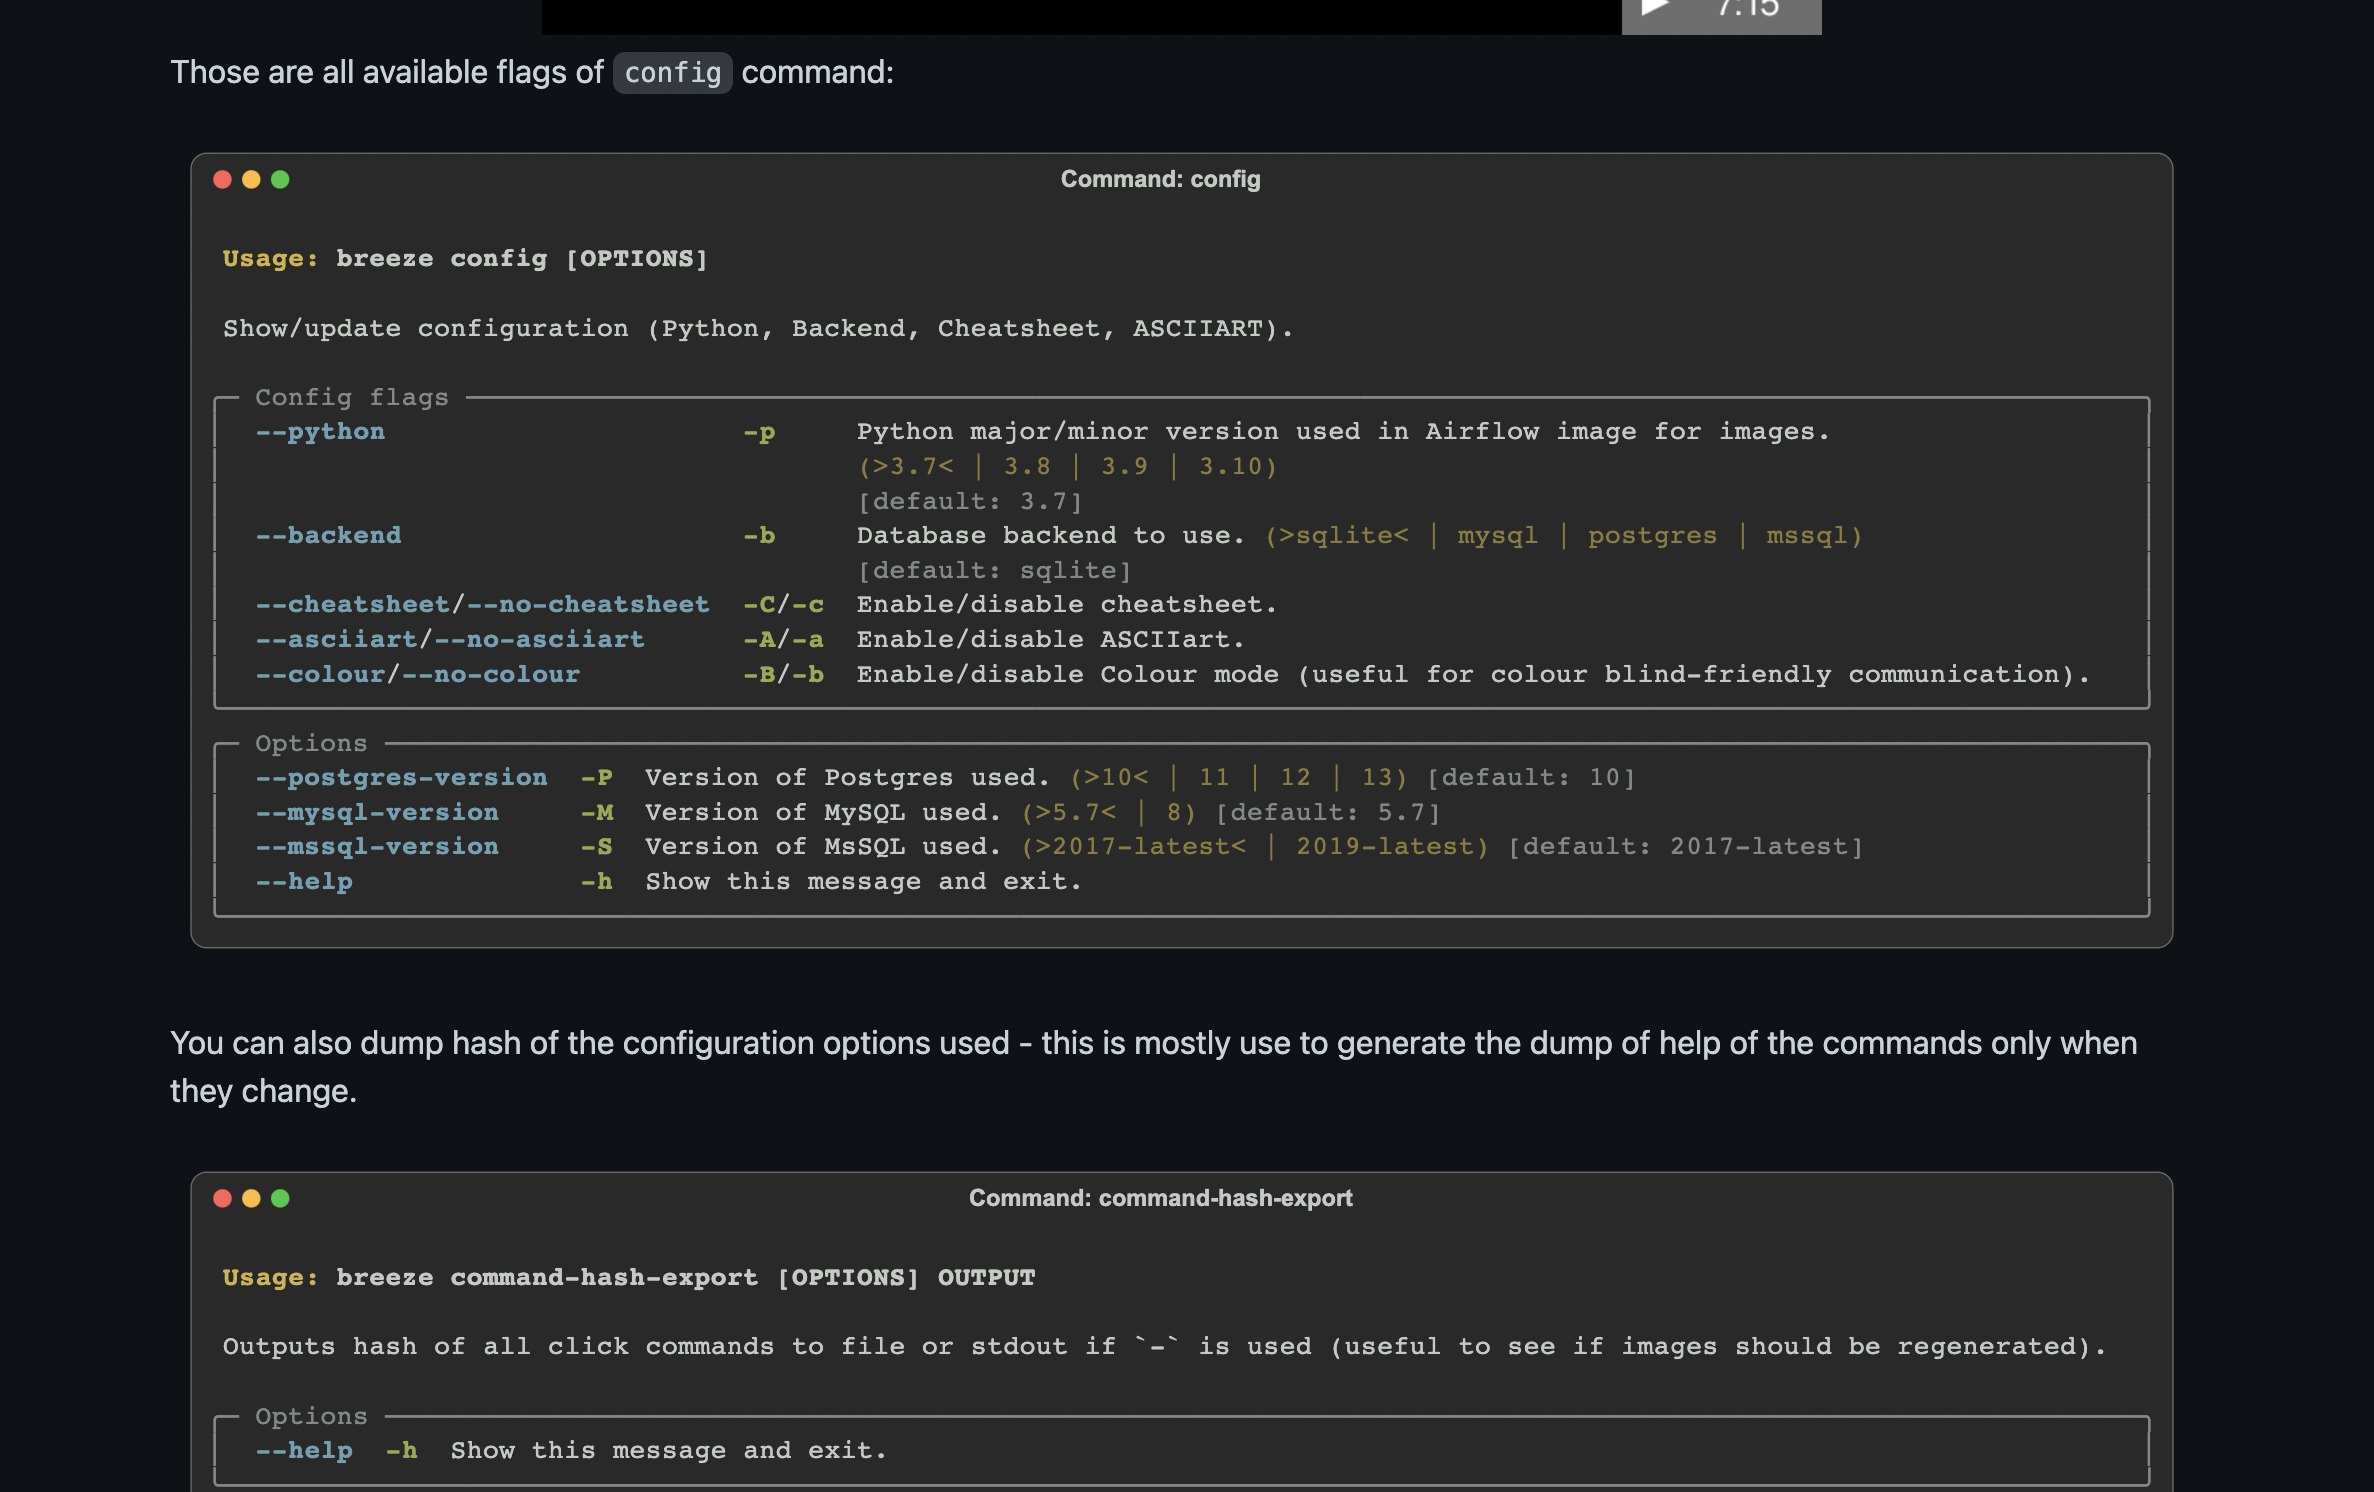The image size is (2374, 1492).
Task: Click green dot in config terminal window
Action: click(280, 179)
